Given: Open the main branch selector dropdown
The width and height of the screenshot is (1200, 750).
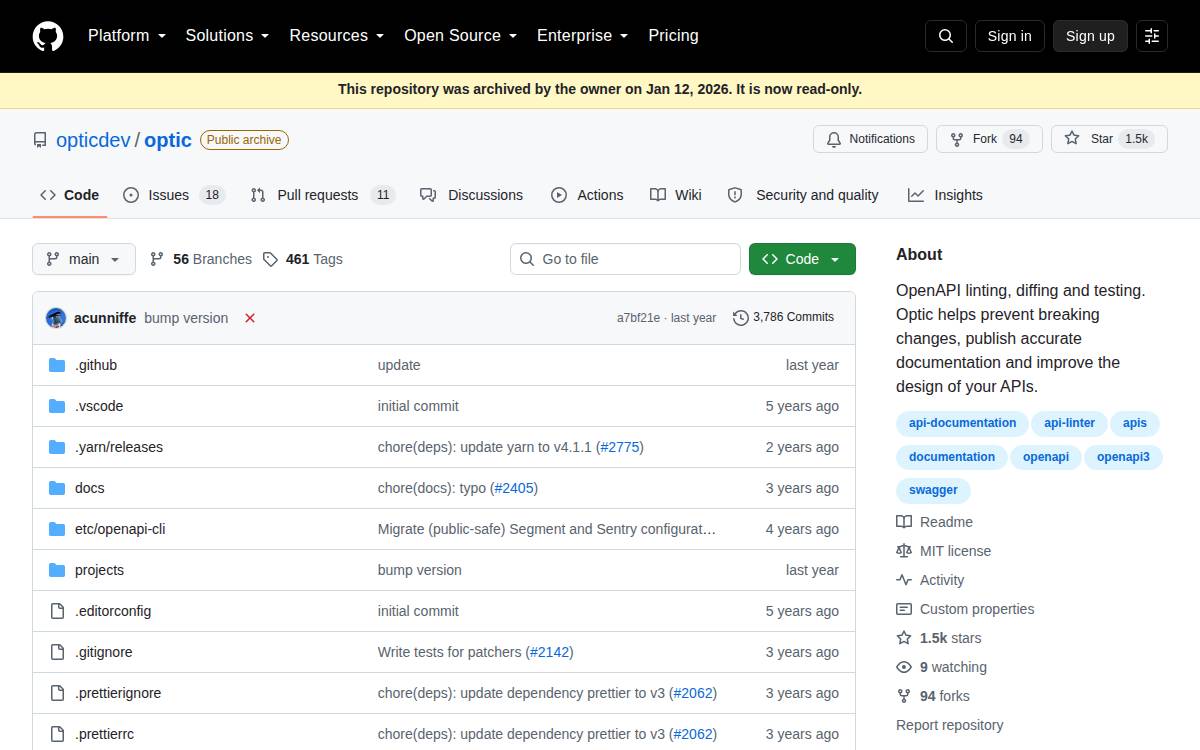Looking at the screenshot, I should [x=83, y=259].
